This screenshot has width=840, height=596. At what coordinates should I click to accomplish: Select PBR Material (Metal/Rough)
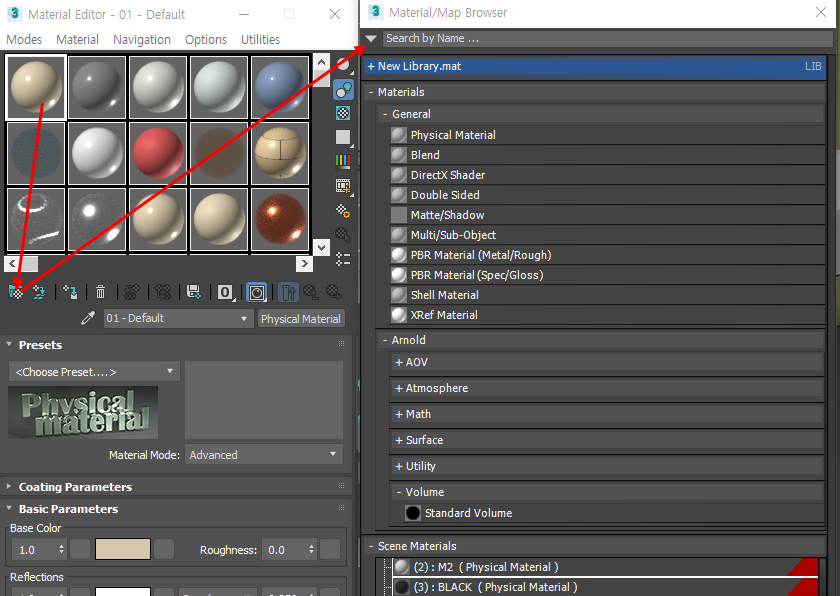607,255
